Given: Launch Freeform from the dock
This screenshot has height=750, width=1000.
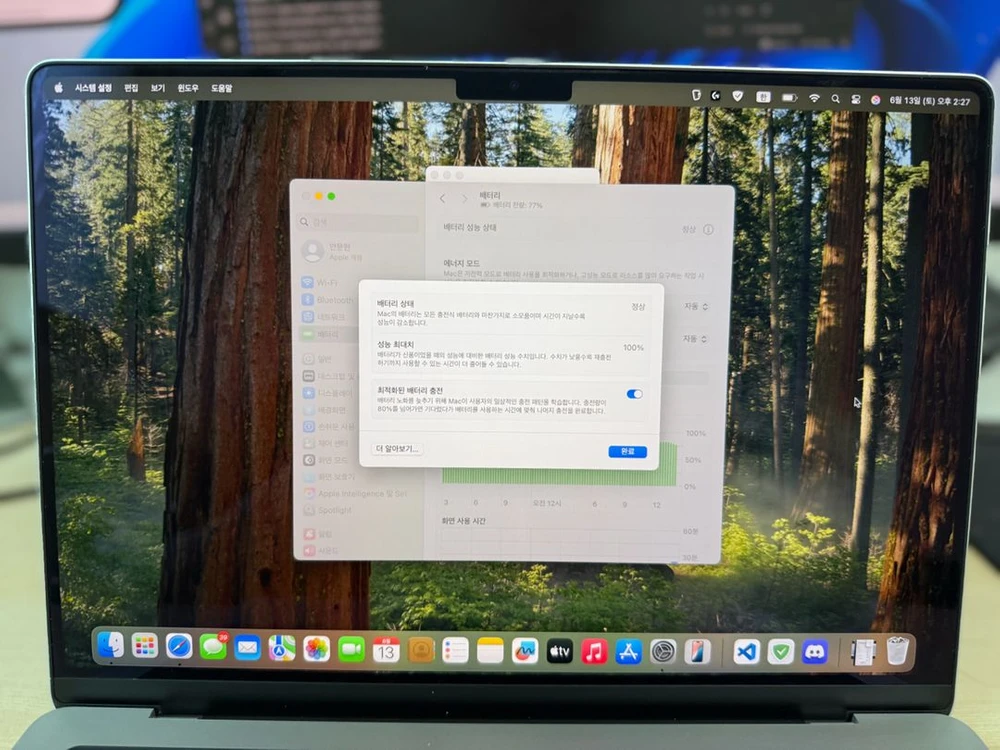Looking at the screenshot, I should click(525, 651).
